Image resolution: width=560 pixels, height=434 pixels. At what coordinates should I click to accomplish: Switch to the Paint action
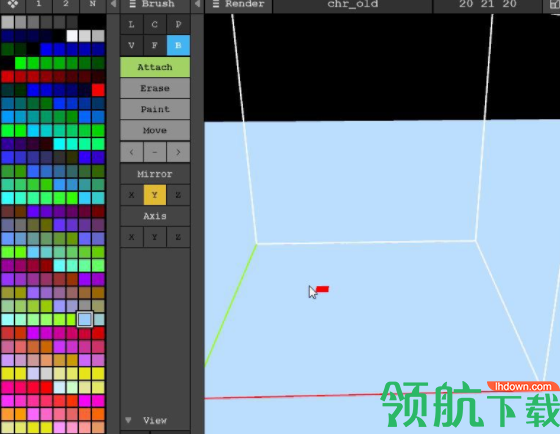(x=155, y=109)
